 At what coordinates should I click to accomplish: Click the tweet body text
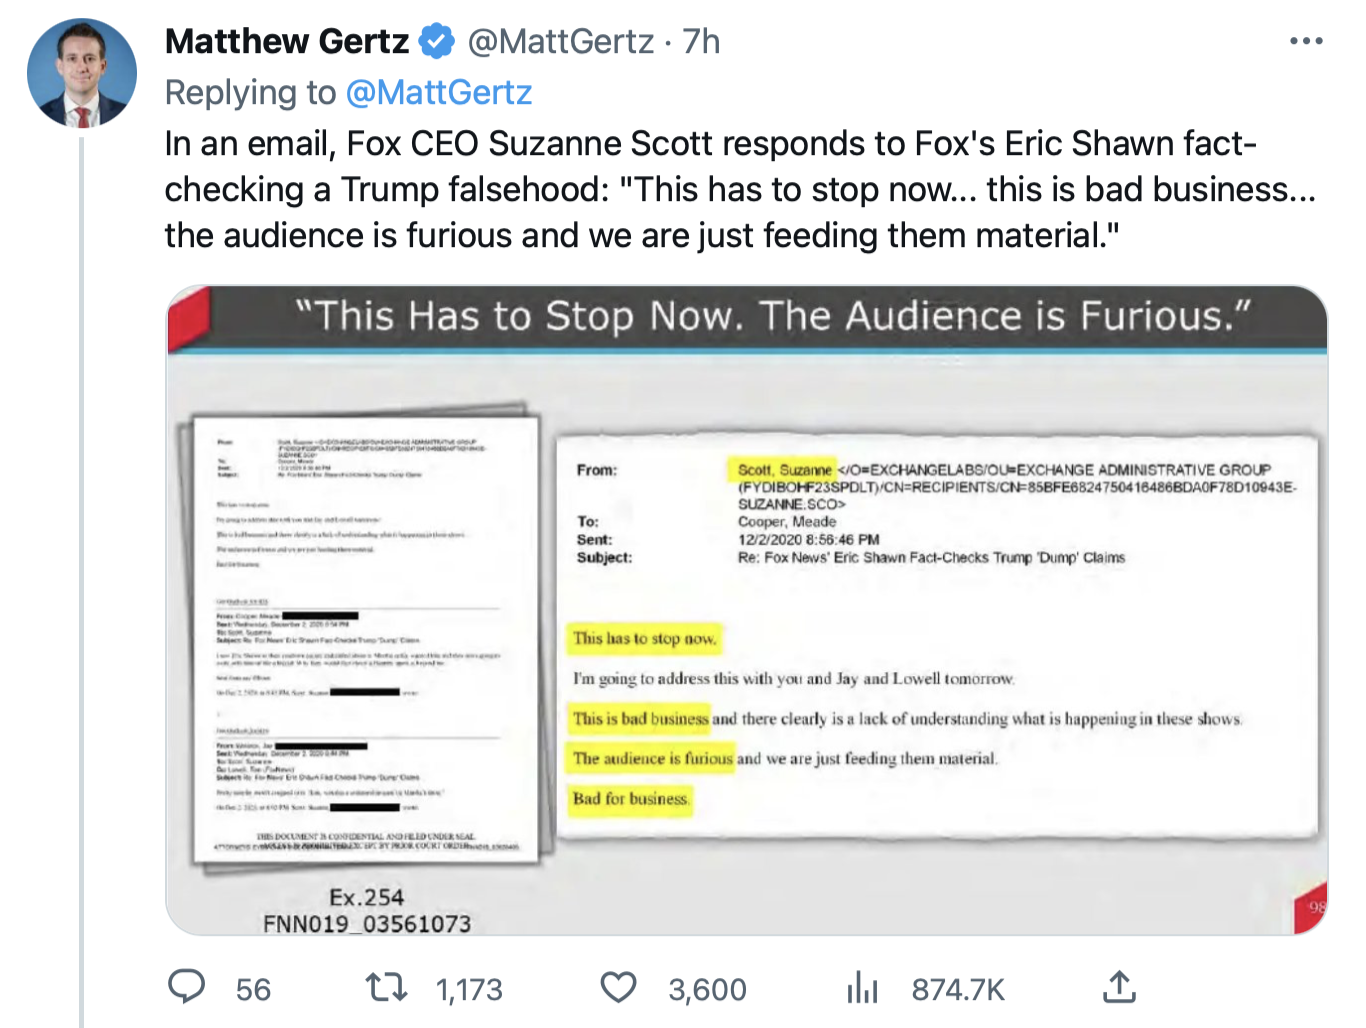tap(740, 189)
